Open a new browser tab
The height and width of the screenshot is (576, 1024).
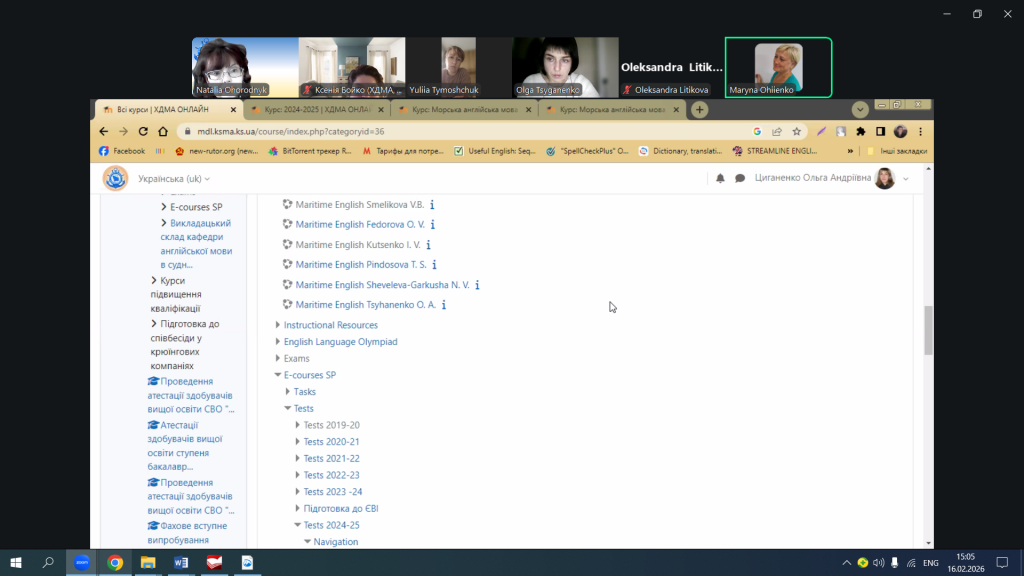pos(700,110)
